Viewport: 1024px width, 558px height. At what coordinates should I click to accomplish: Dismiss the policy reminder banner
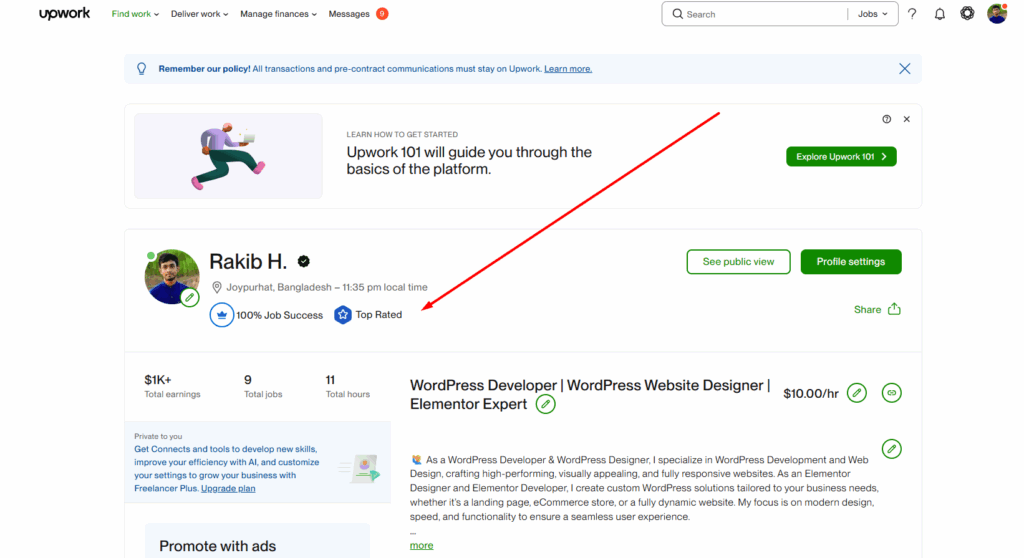coord(904,69)
